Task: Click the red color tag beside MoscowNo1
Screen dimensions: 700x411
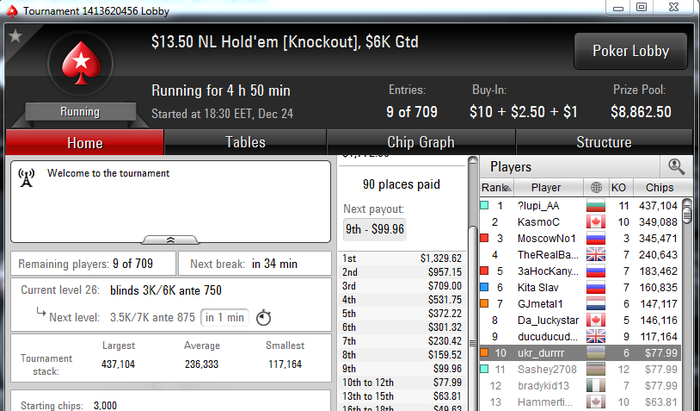Action: tap(484, 238)
